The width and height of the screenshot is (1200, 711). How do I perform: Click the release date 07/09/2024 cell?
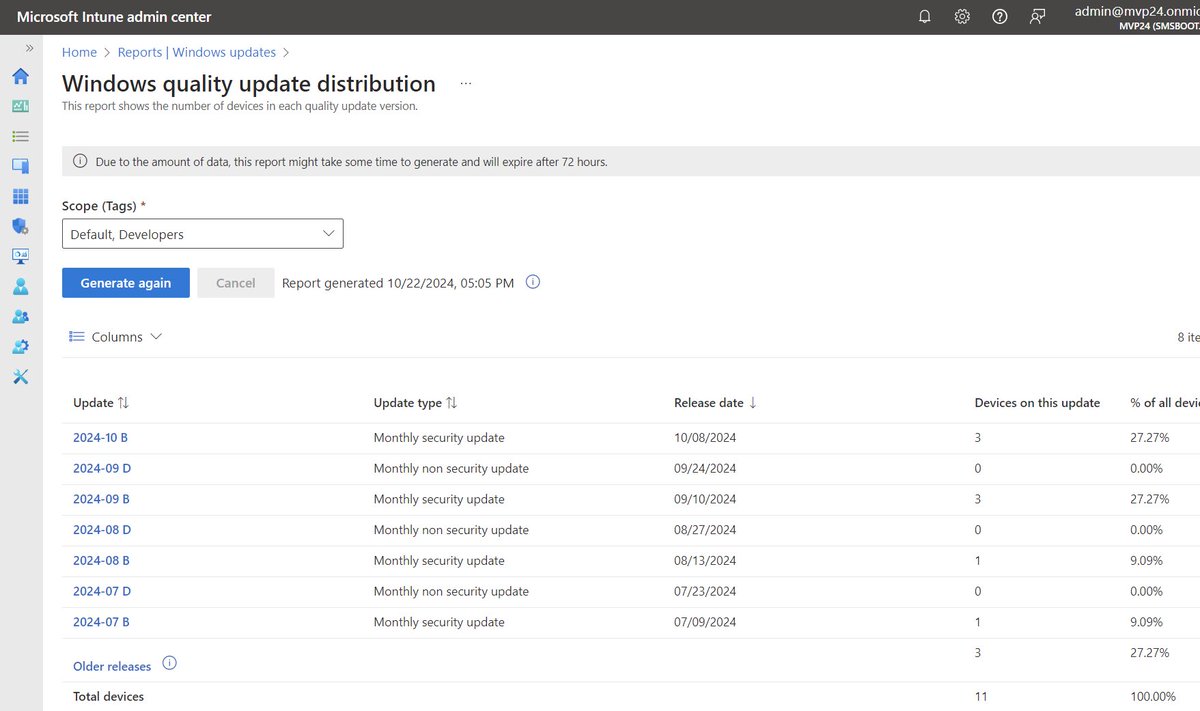[x=705, y=622]
